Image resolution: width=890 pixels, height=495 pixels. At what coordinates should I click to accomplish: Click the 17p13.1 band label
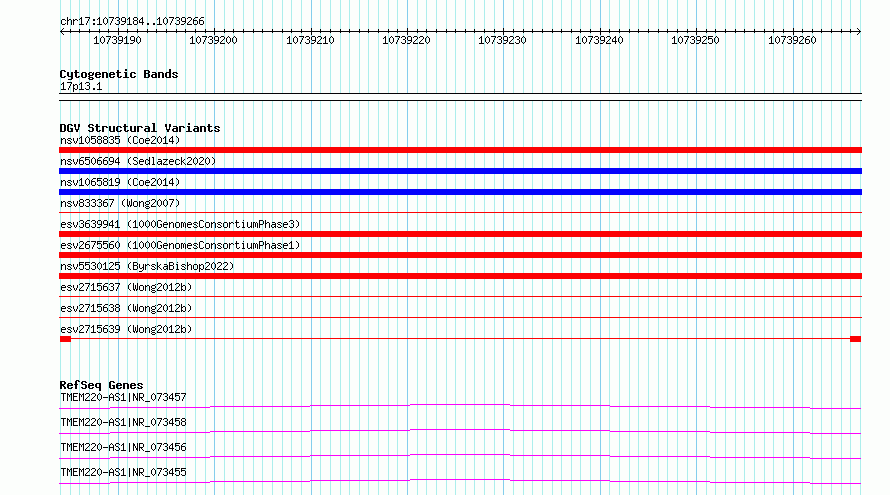point(81,86)
